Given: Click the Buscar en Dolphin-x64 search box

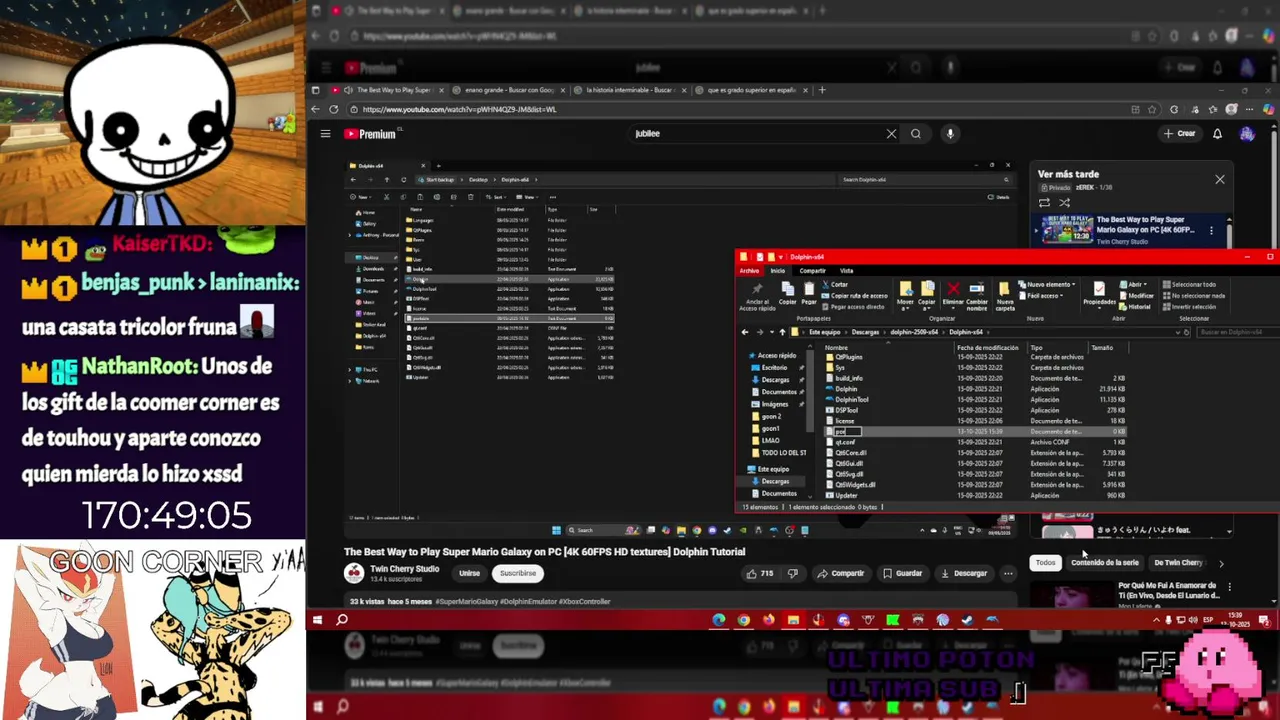Looking at the screenshot, I should point(1235,332).
